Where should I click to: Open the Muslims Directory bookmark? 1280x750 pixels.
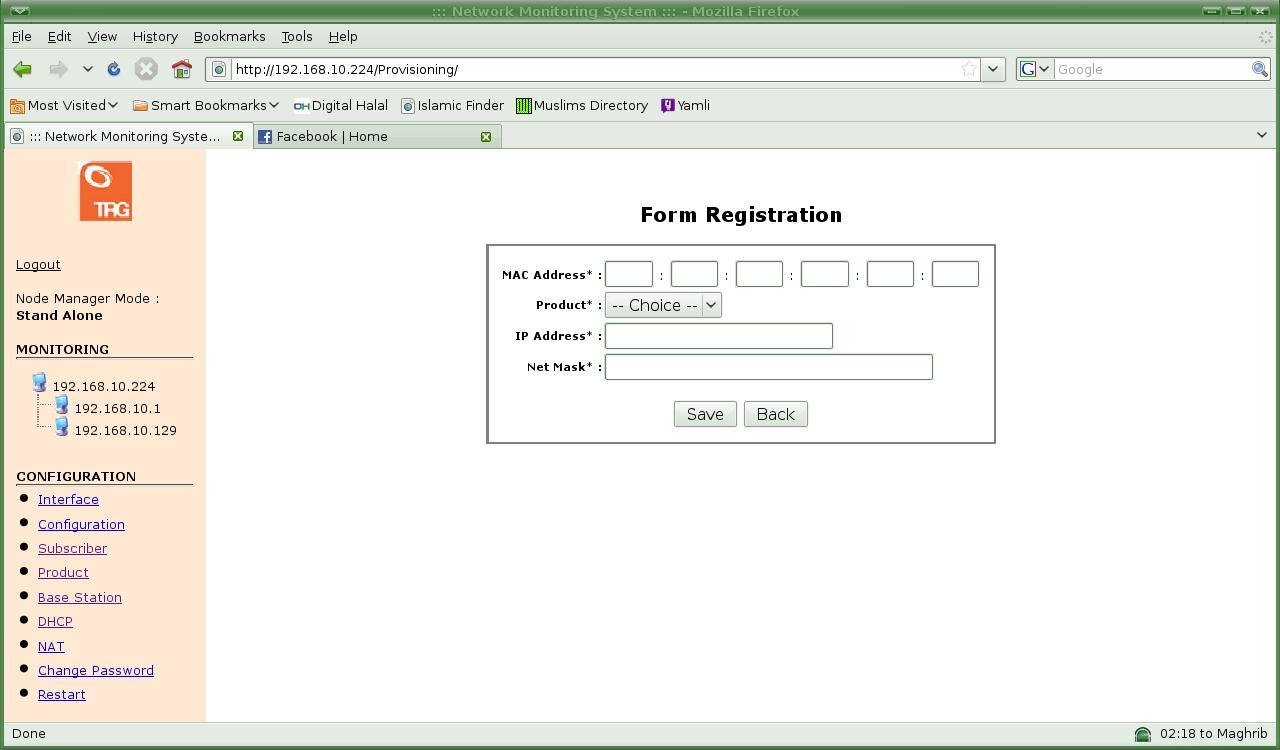582,105
